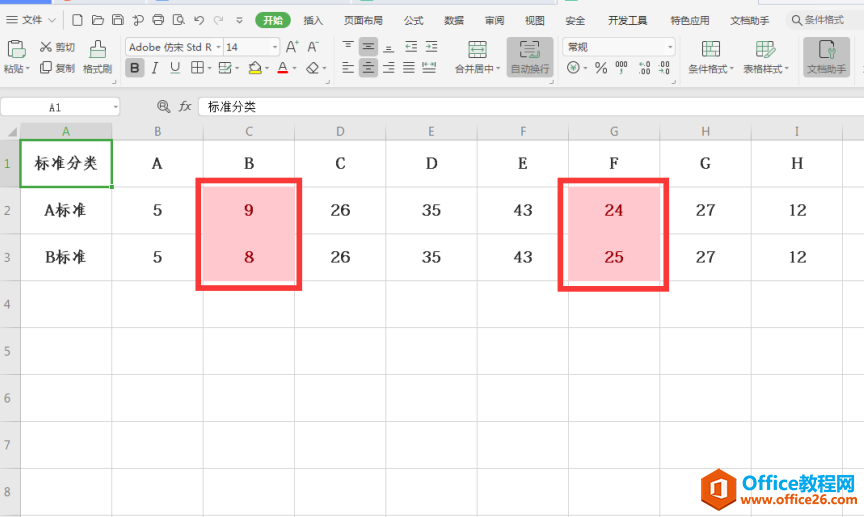Switch to the 开发工具 tab
Screen dimensions: 864x517
tap(628, 20)
